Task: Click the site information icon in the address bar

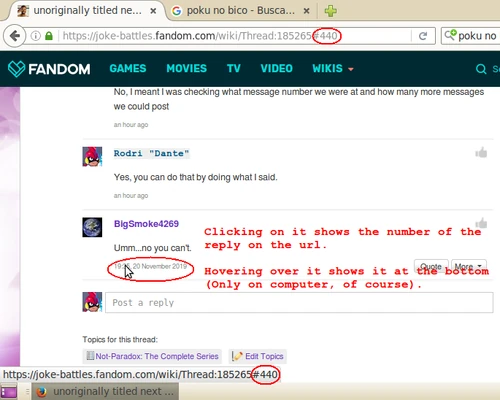Action: click(x=36, y=36)
